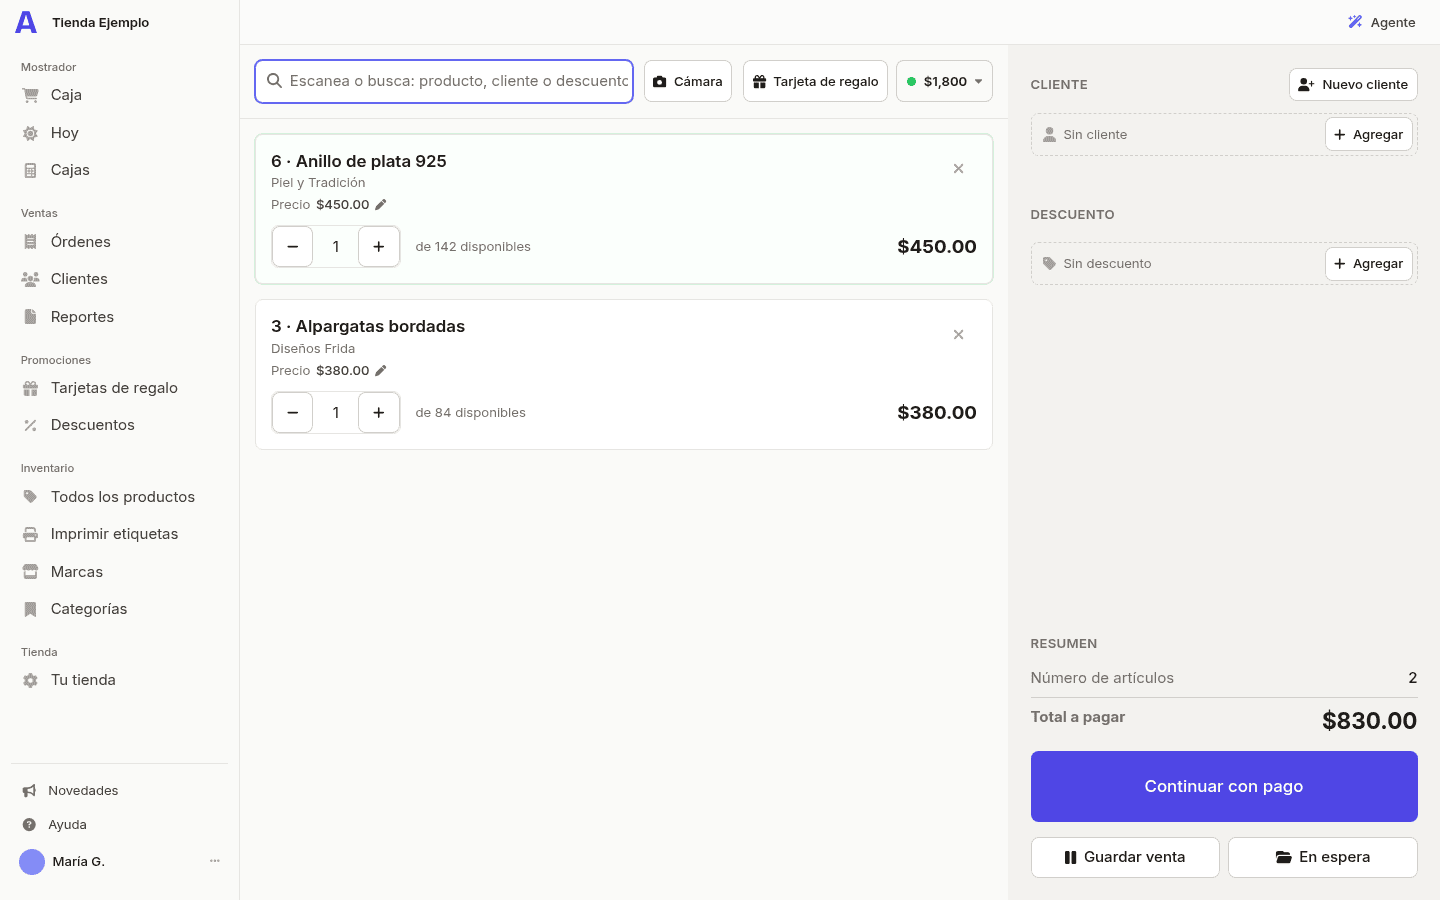Click the Agente magic wand button

(1381, 22)
